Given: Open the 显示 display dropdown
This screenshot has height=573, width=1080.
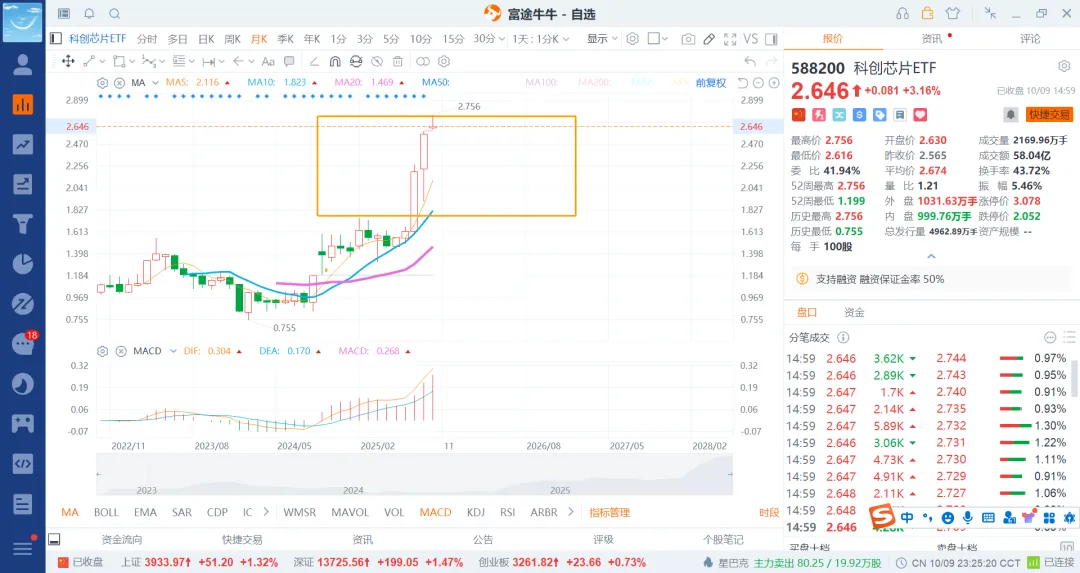Looking at the screenshot, I should (602, 39).
